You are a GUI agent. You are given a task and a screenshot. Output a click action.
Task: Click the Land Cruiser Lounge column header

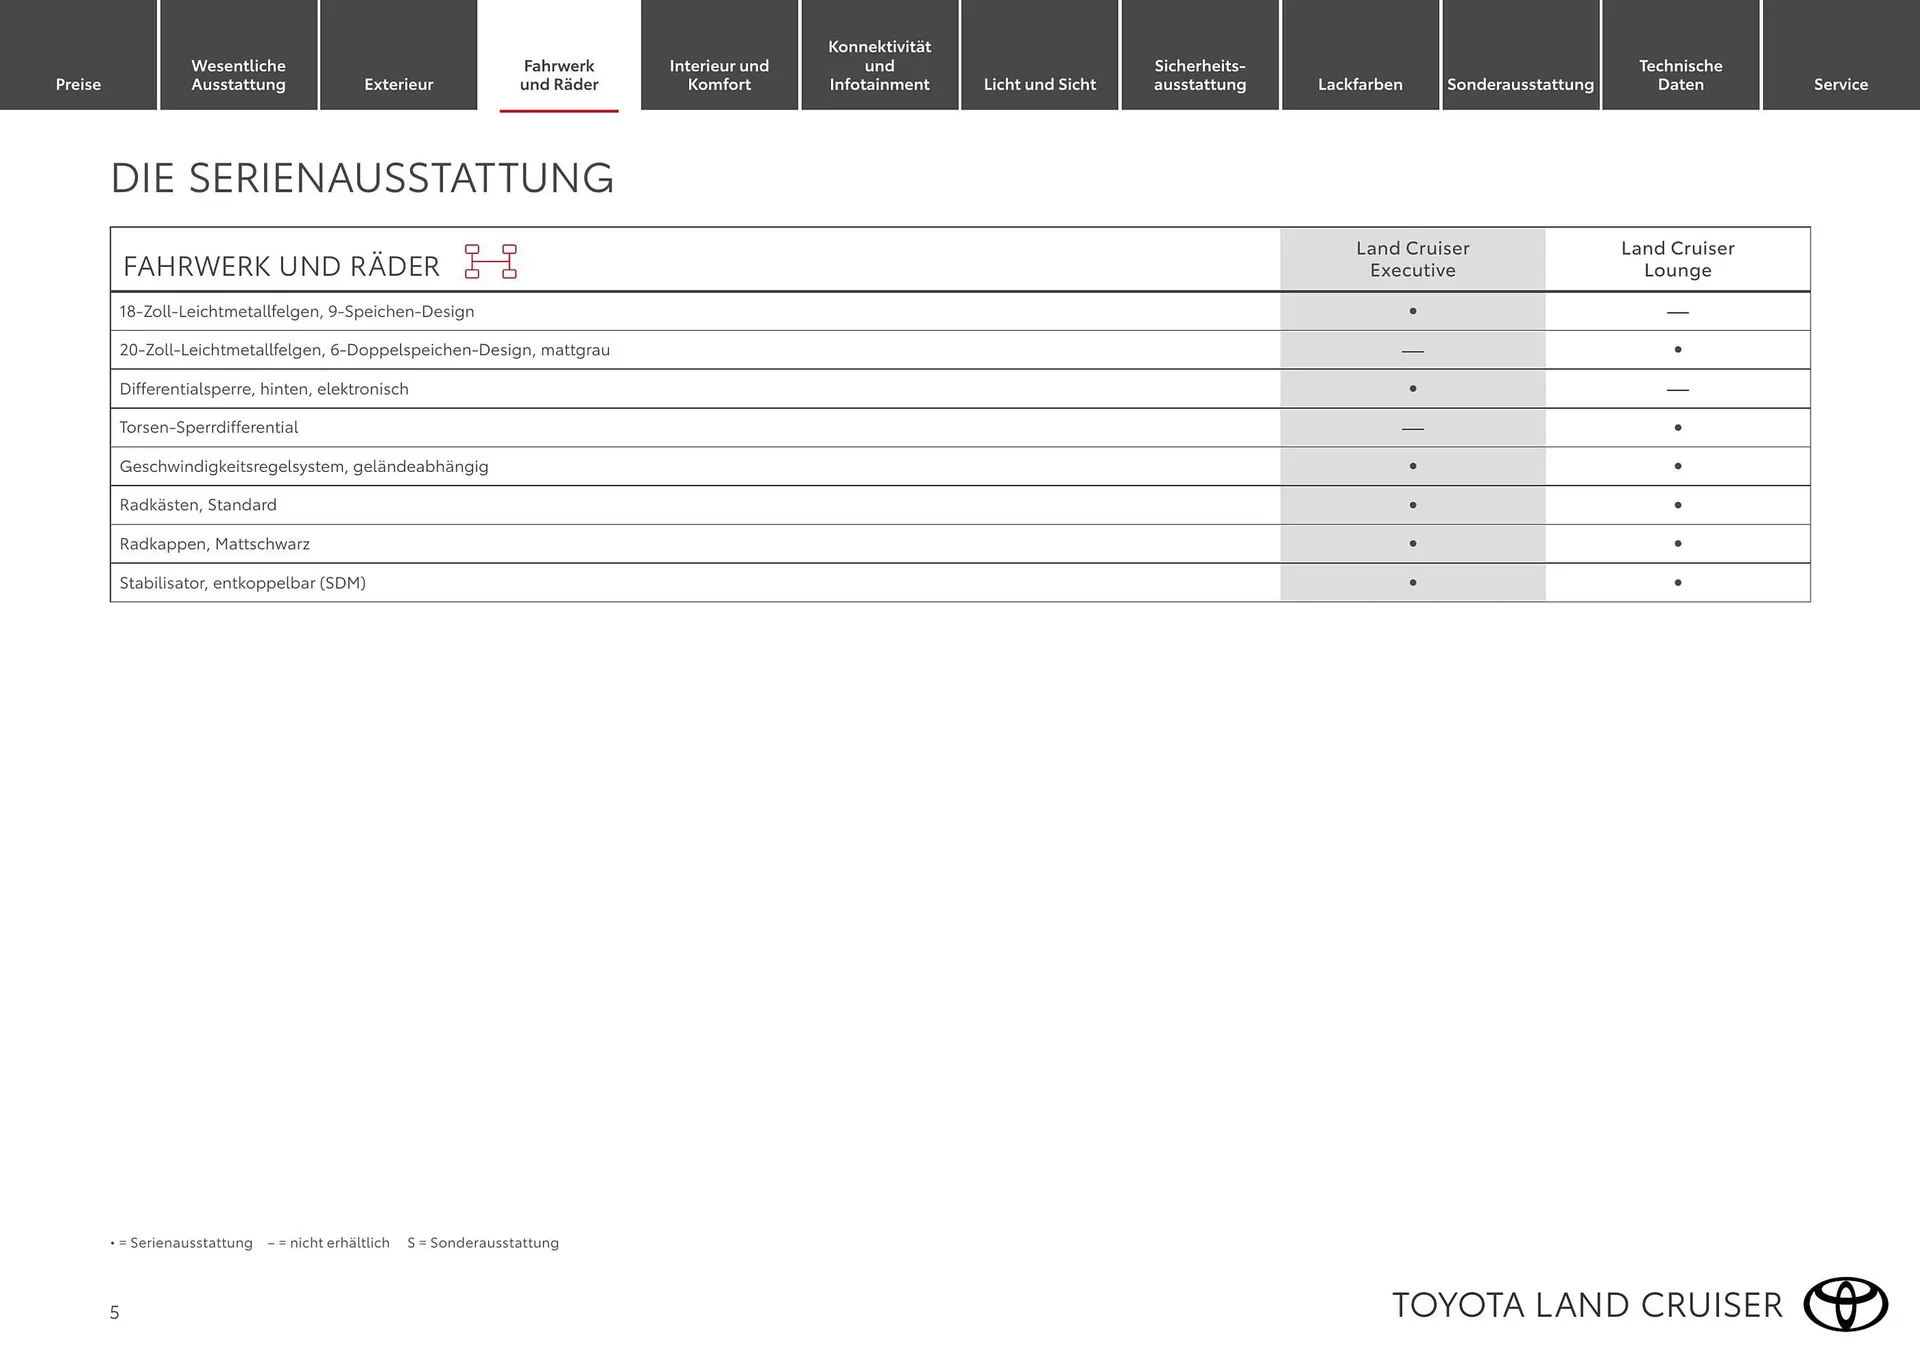coord(1677,258)
